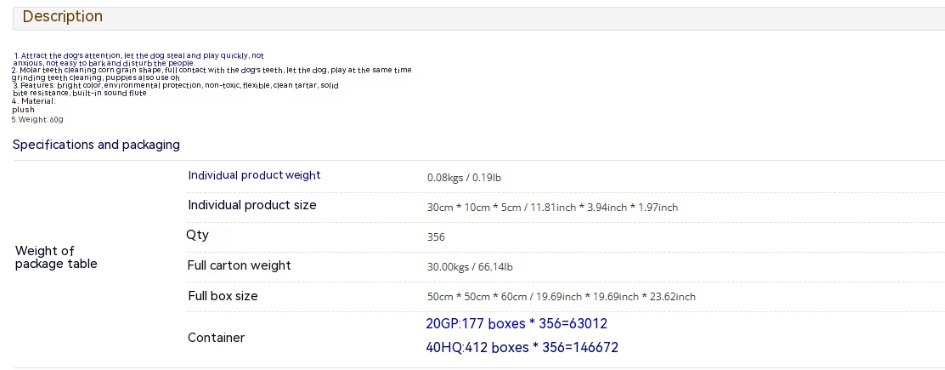Click the description line about attracting the dog's attention
Viewport: 945px width, 370px height.
(138, 59)
